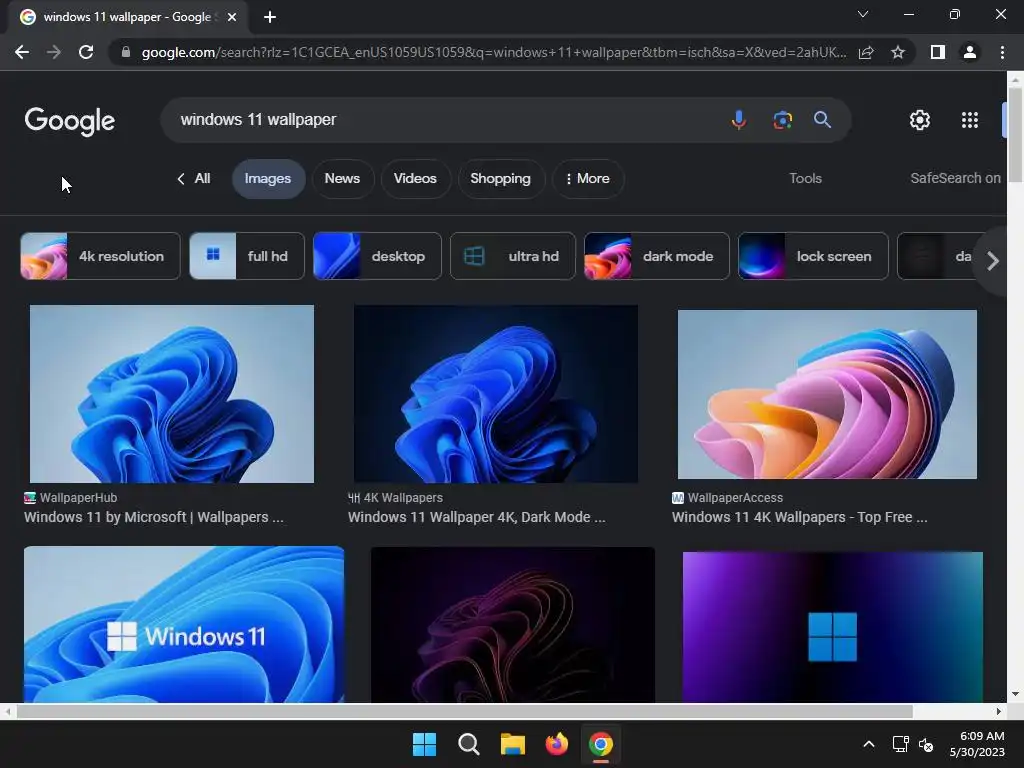This screenshot has height=768, width=1024.
Task: Open purple gradient Windows logo thumbnail
Action: [833, 627]
